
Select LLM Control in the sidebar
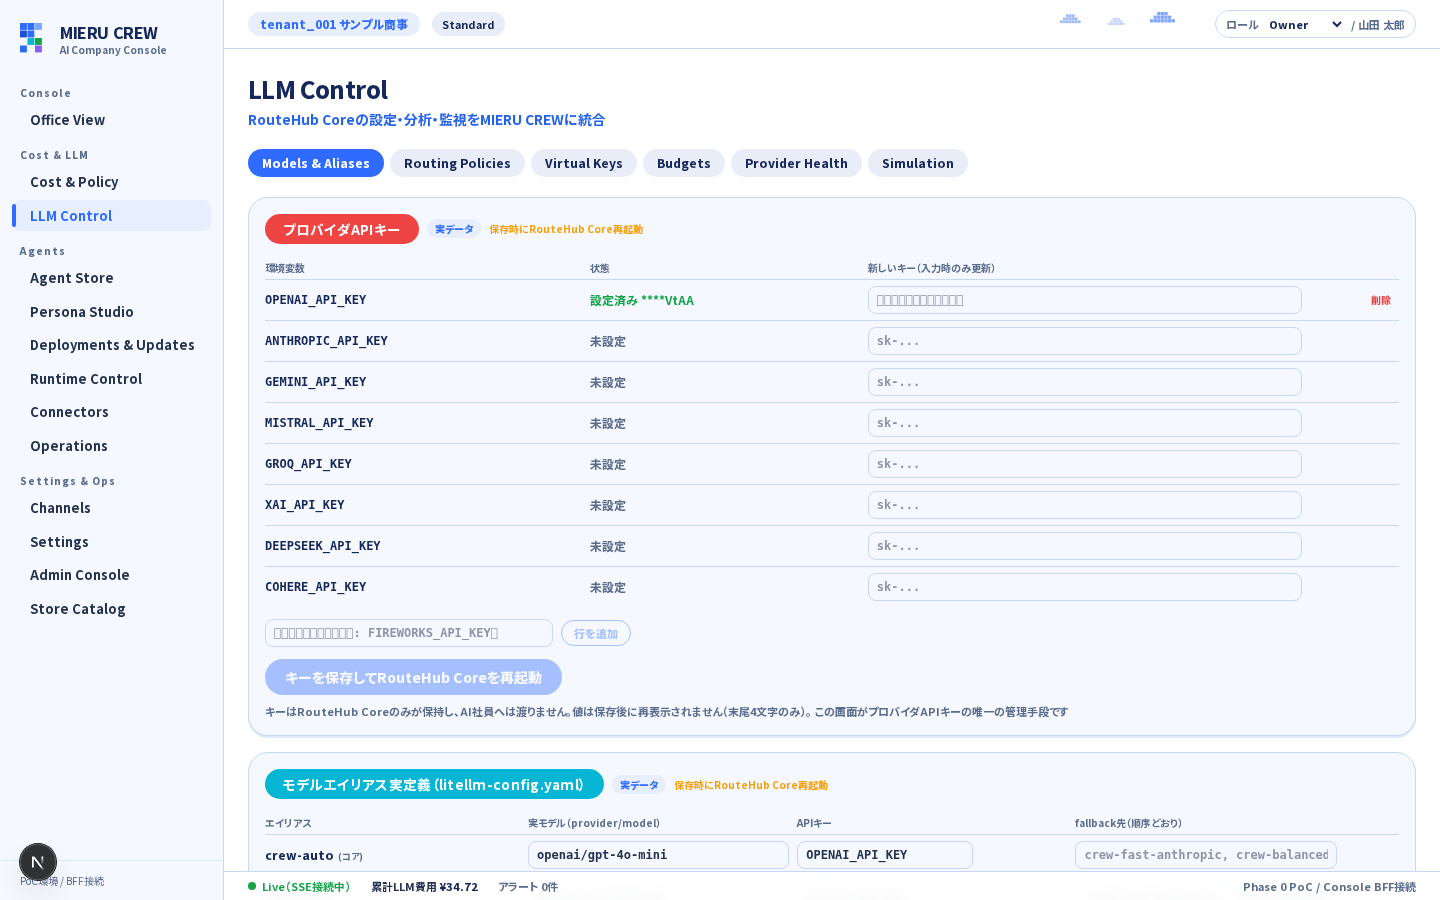coord(112,216)
